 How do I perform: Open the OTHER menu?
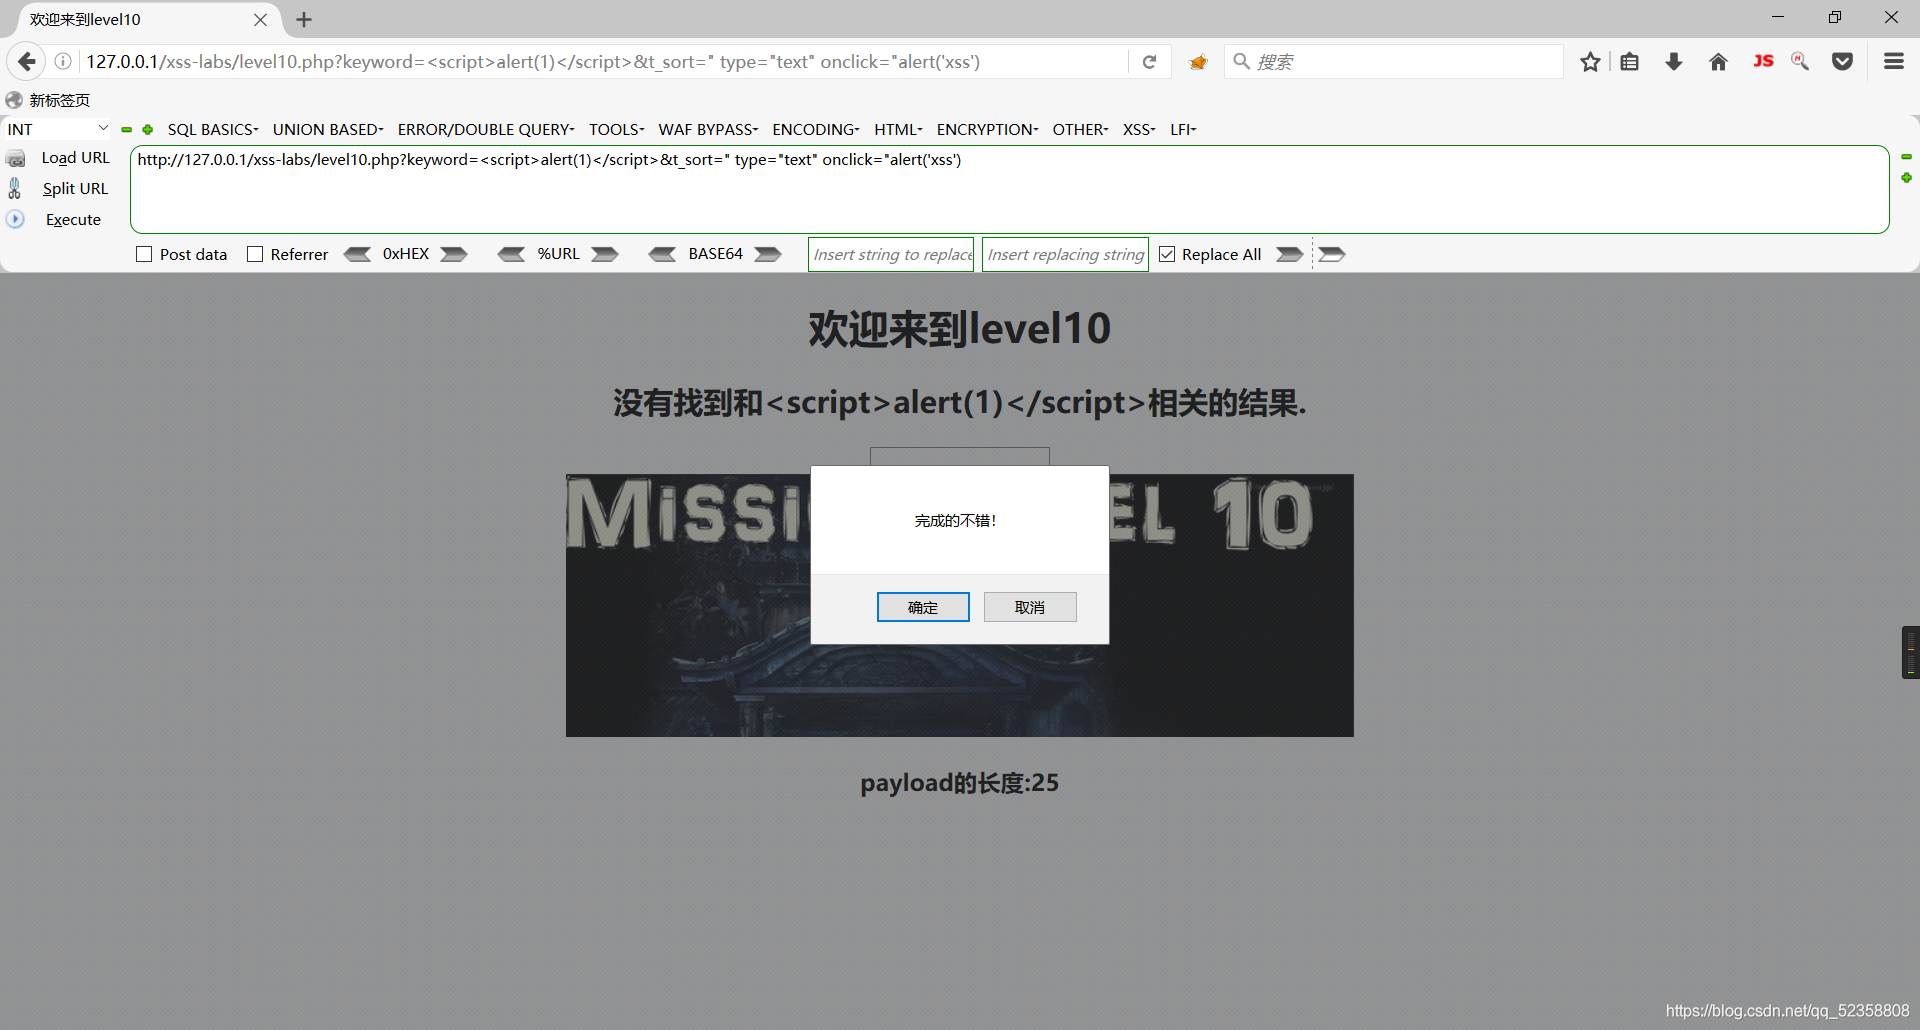tap(1080, 129)
